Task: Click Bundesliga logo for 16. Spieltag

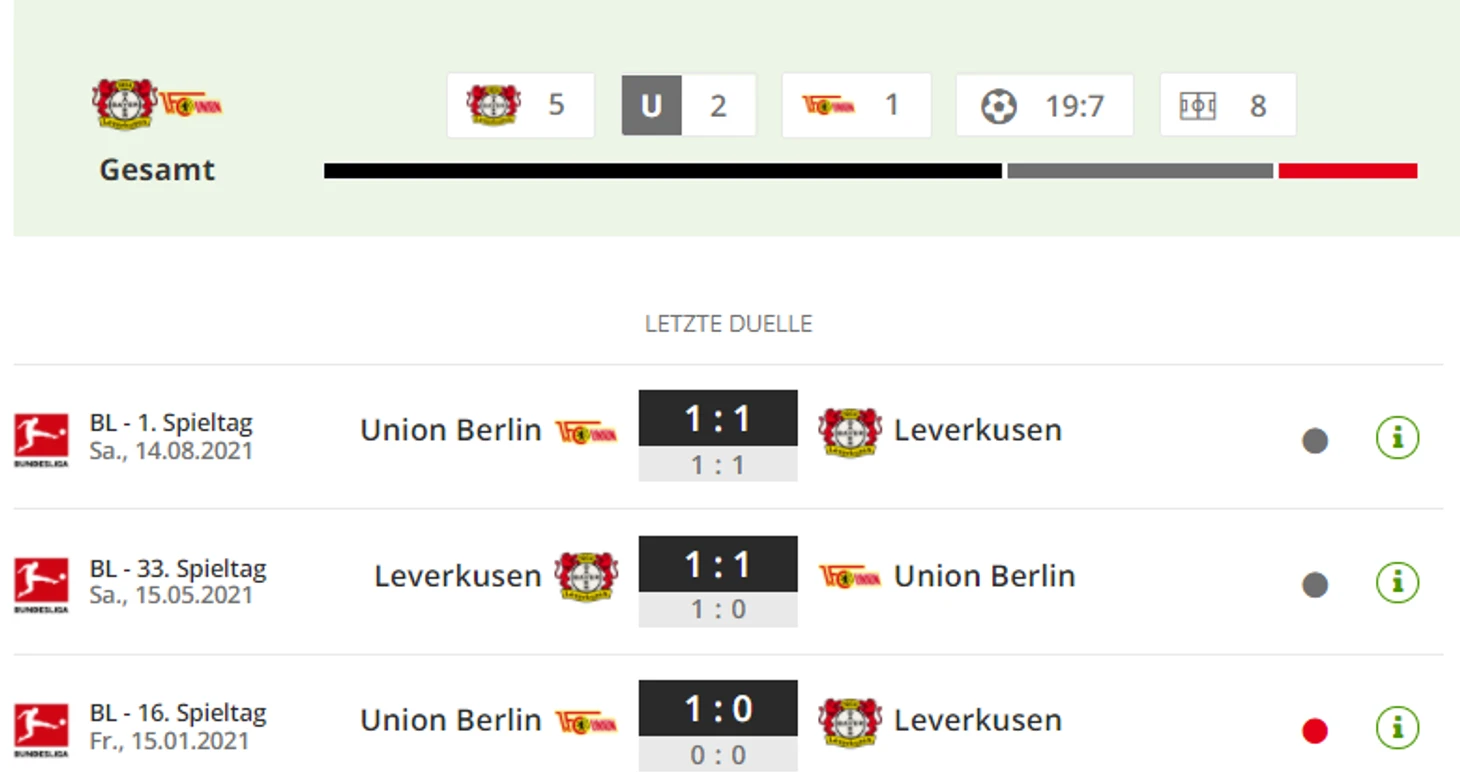Action: point(41,730)
